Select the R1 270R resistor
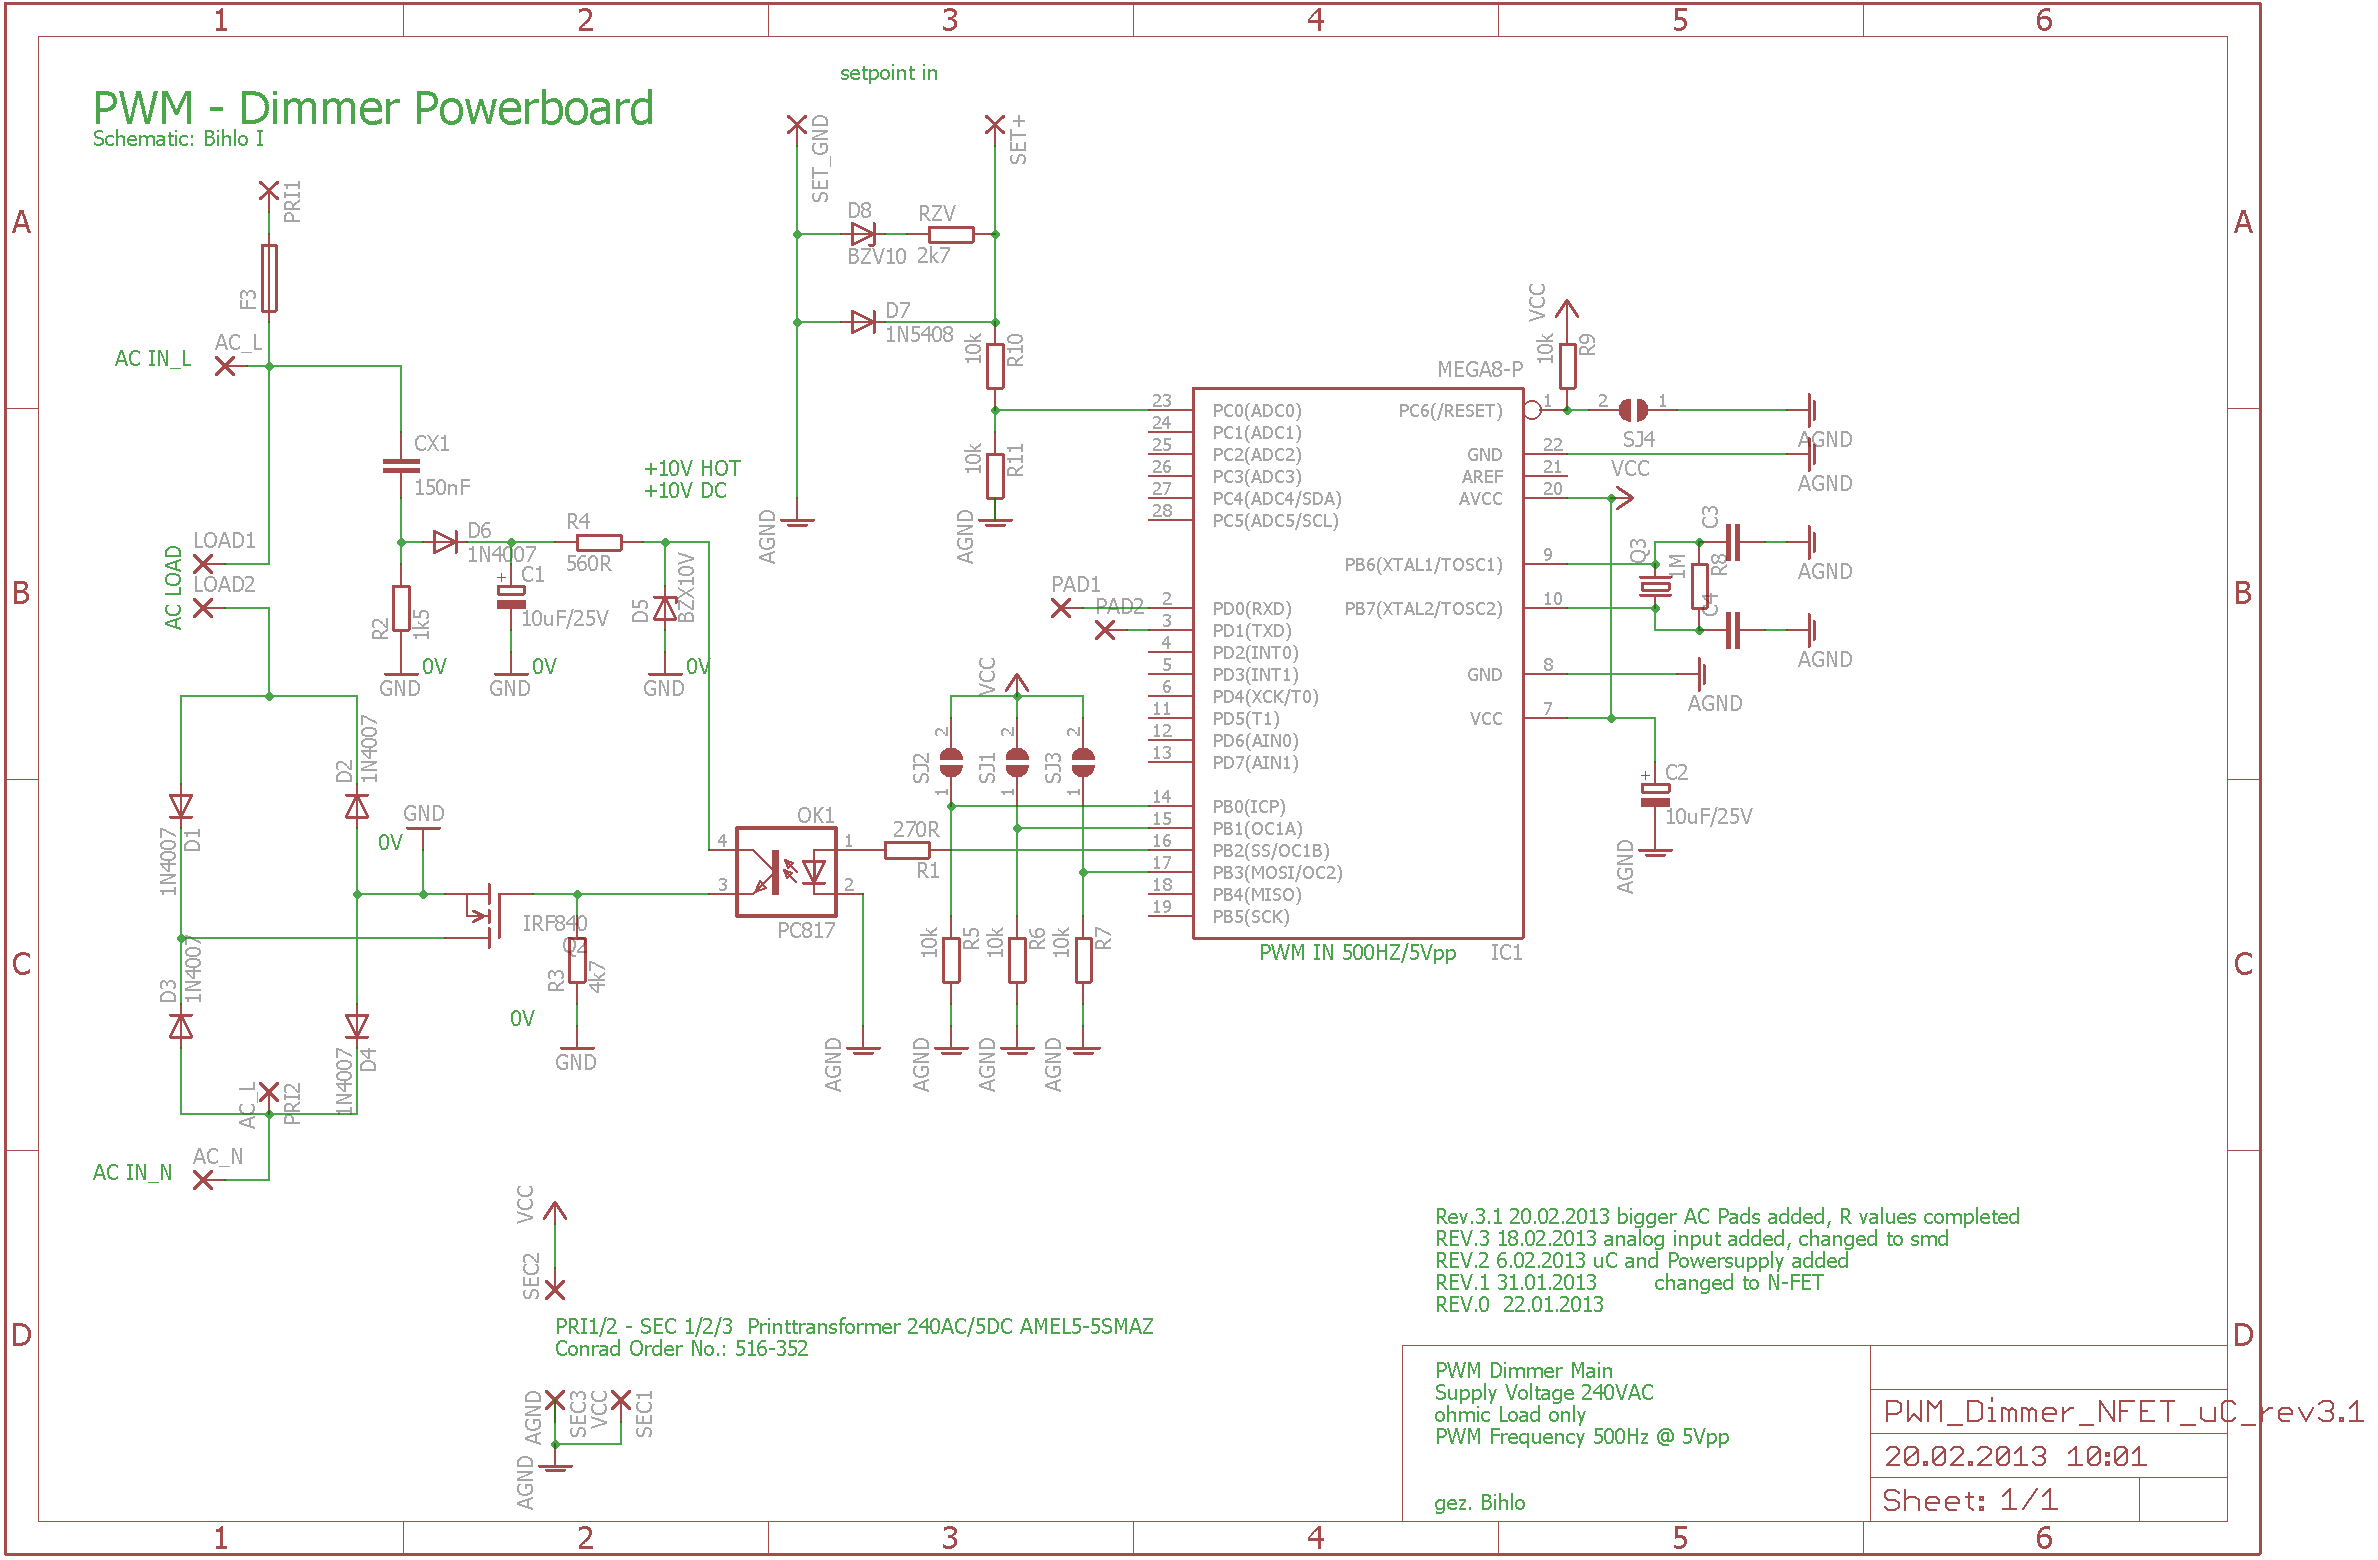 [907, 850]
